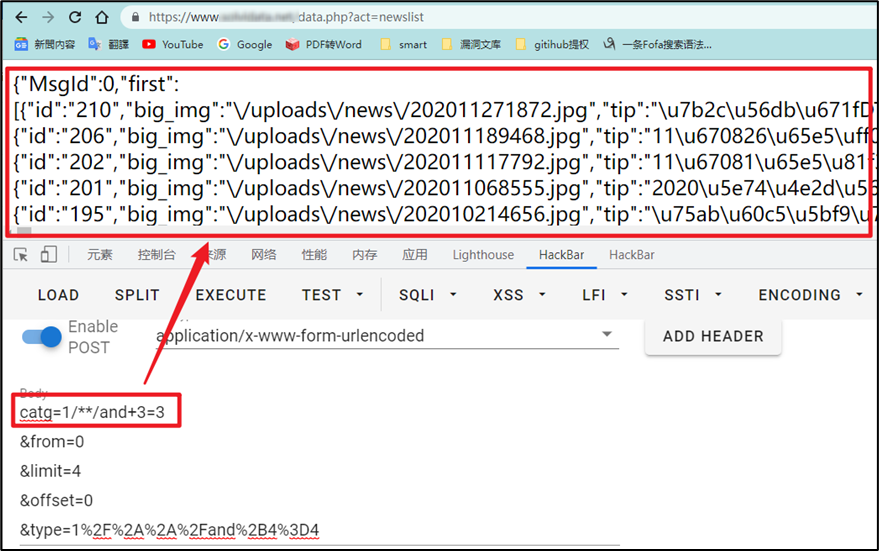
Task: Open the content type application/x-www-form-urlencoded dropdown
Action: [x=387, y=336]
